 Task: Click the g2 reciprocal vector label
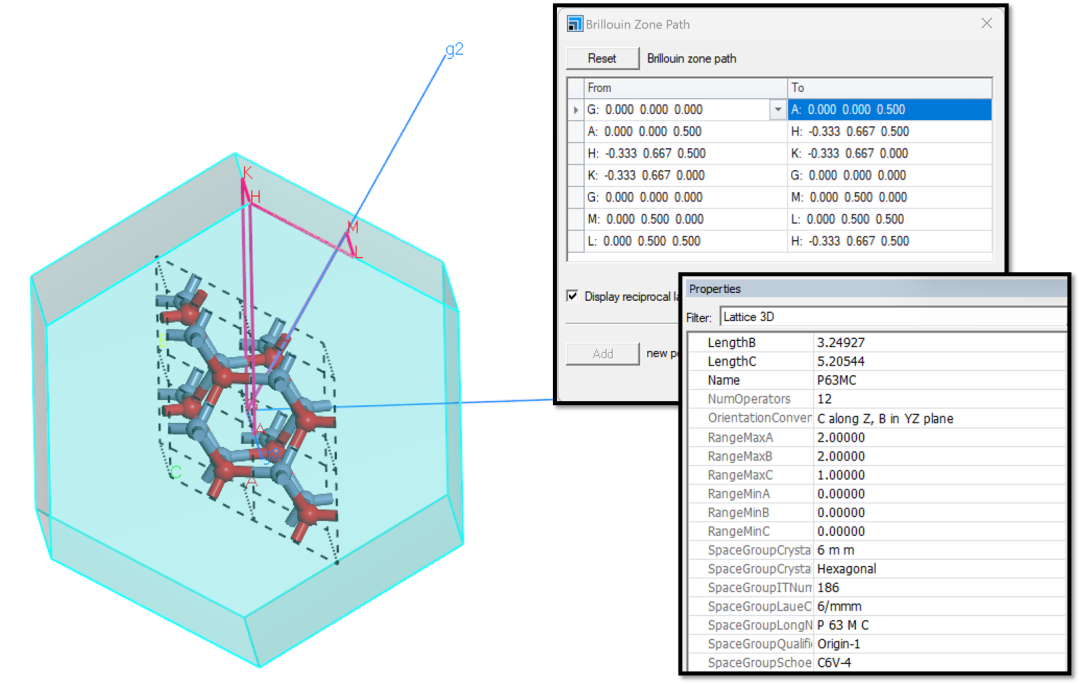click(x=454, y=50)
